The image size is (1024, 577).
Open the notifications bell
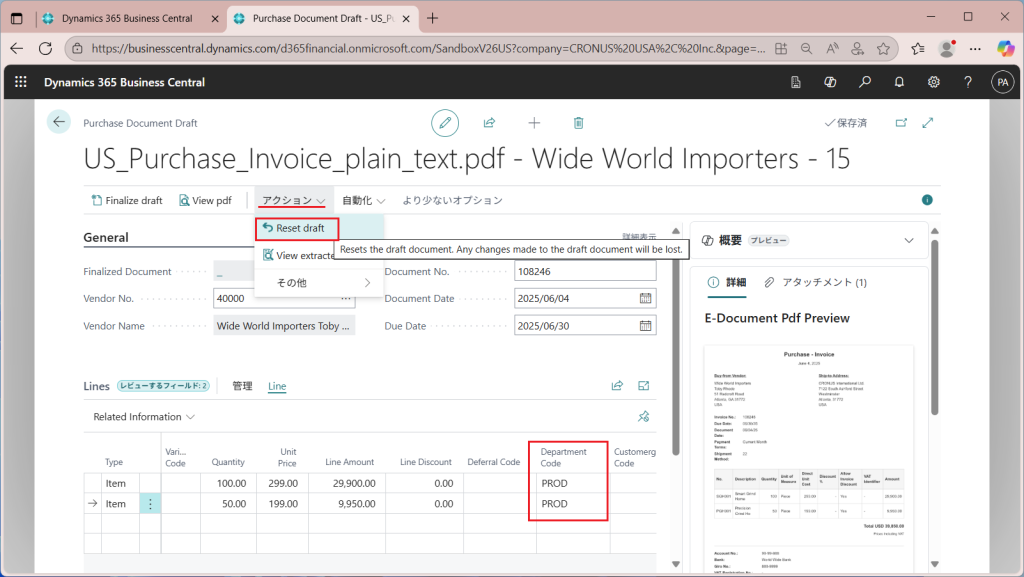[899, 82]
